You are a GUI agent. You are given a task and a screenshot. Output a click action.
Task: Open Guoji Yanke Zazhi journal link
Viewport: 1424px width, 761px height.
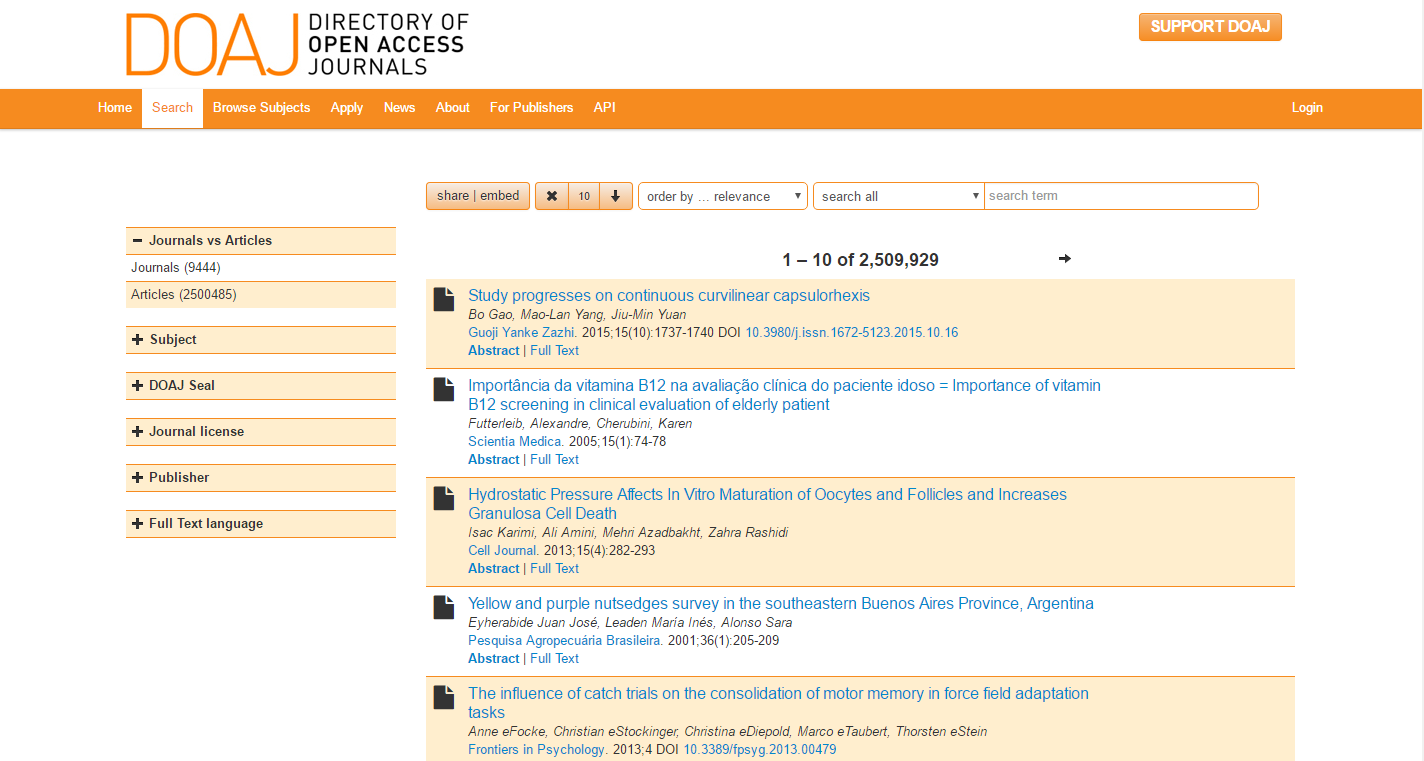522,333
